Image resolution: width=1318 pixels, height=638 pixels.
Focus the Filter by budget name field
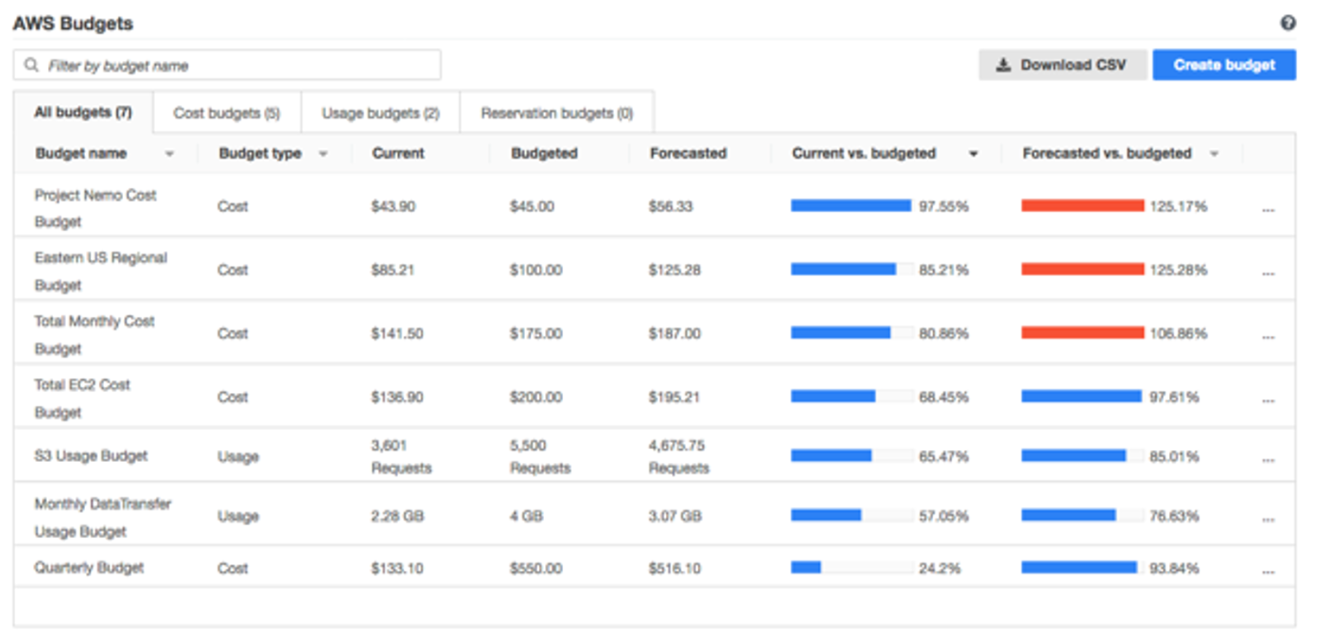227,65
